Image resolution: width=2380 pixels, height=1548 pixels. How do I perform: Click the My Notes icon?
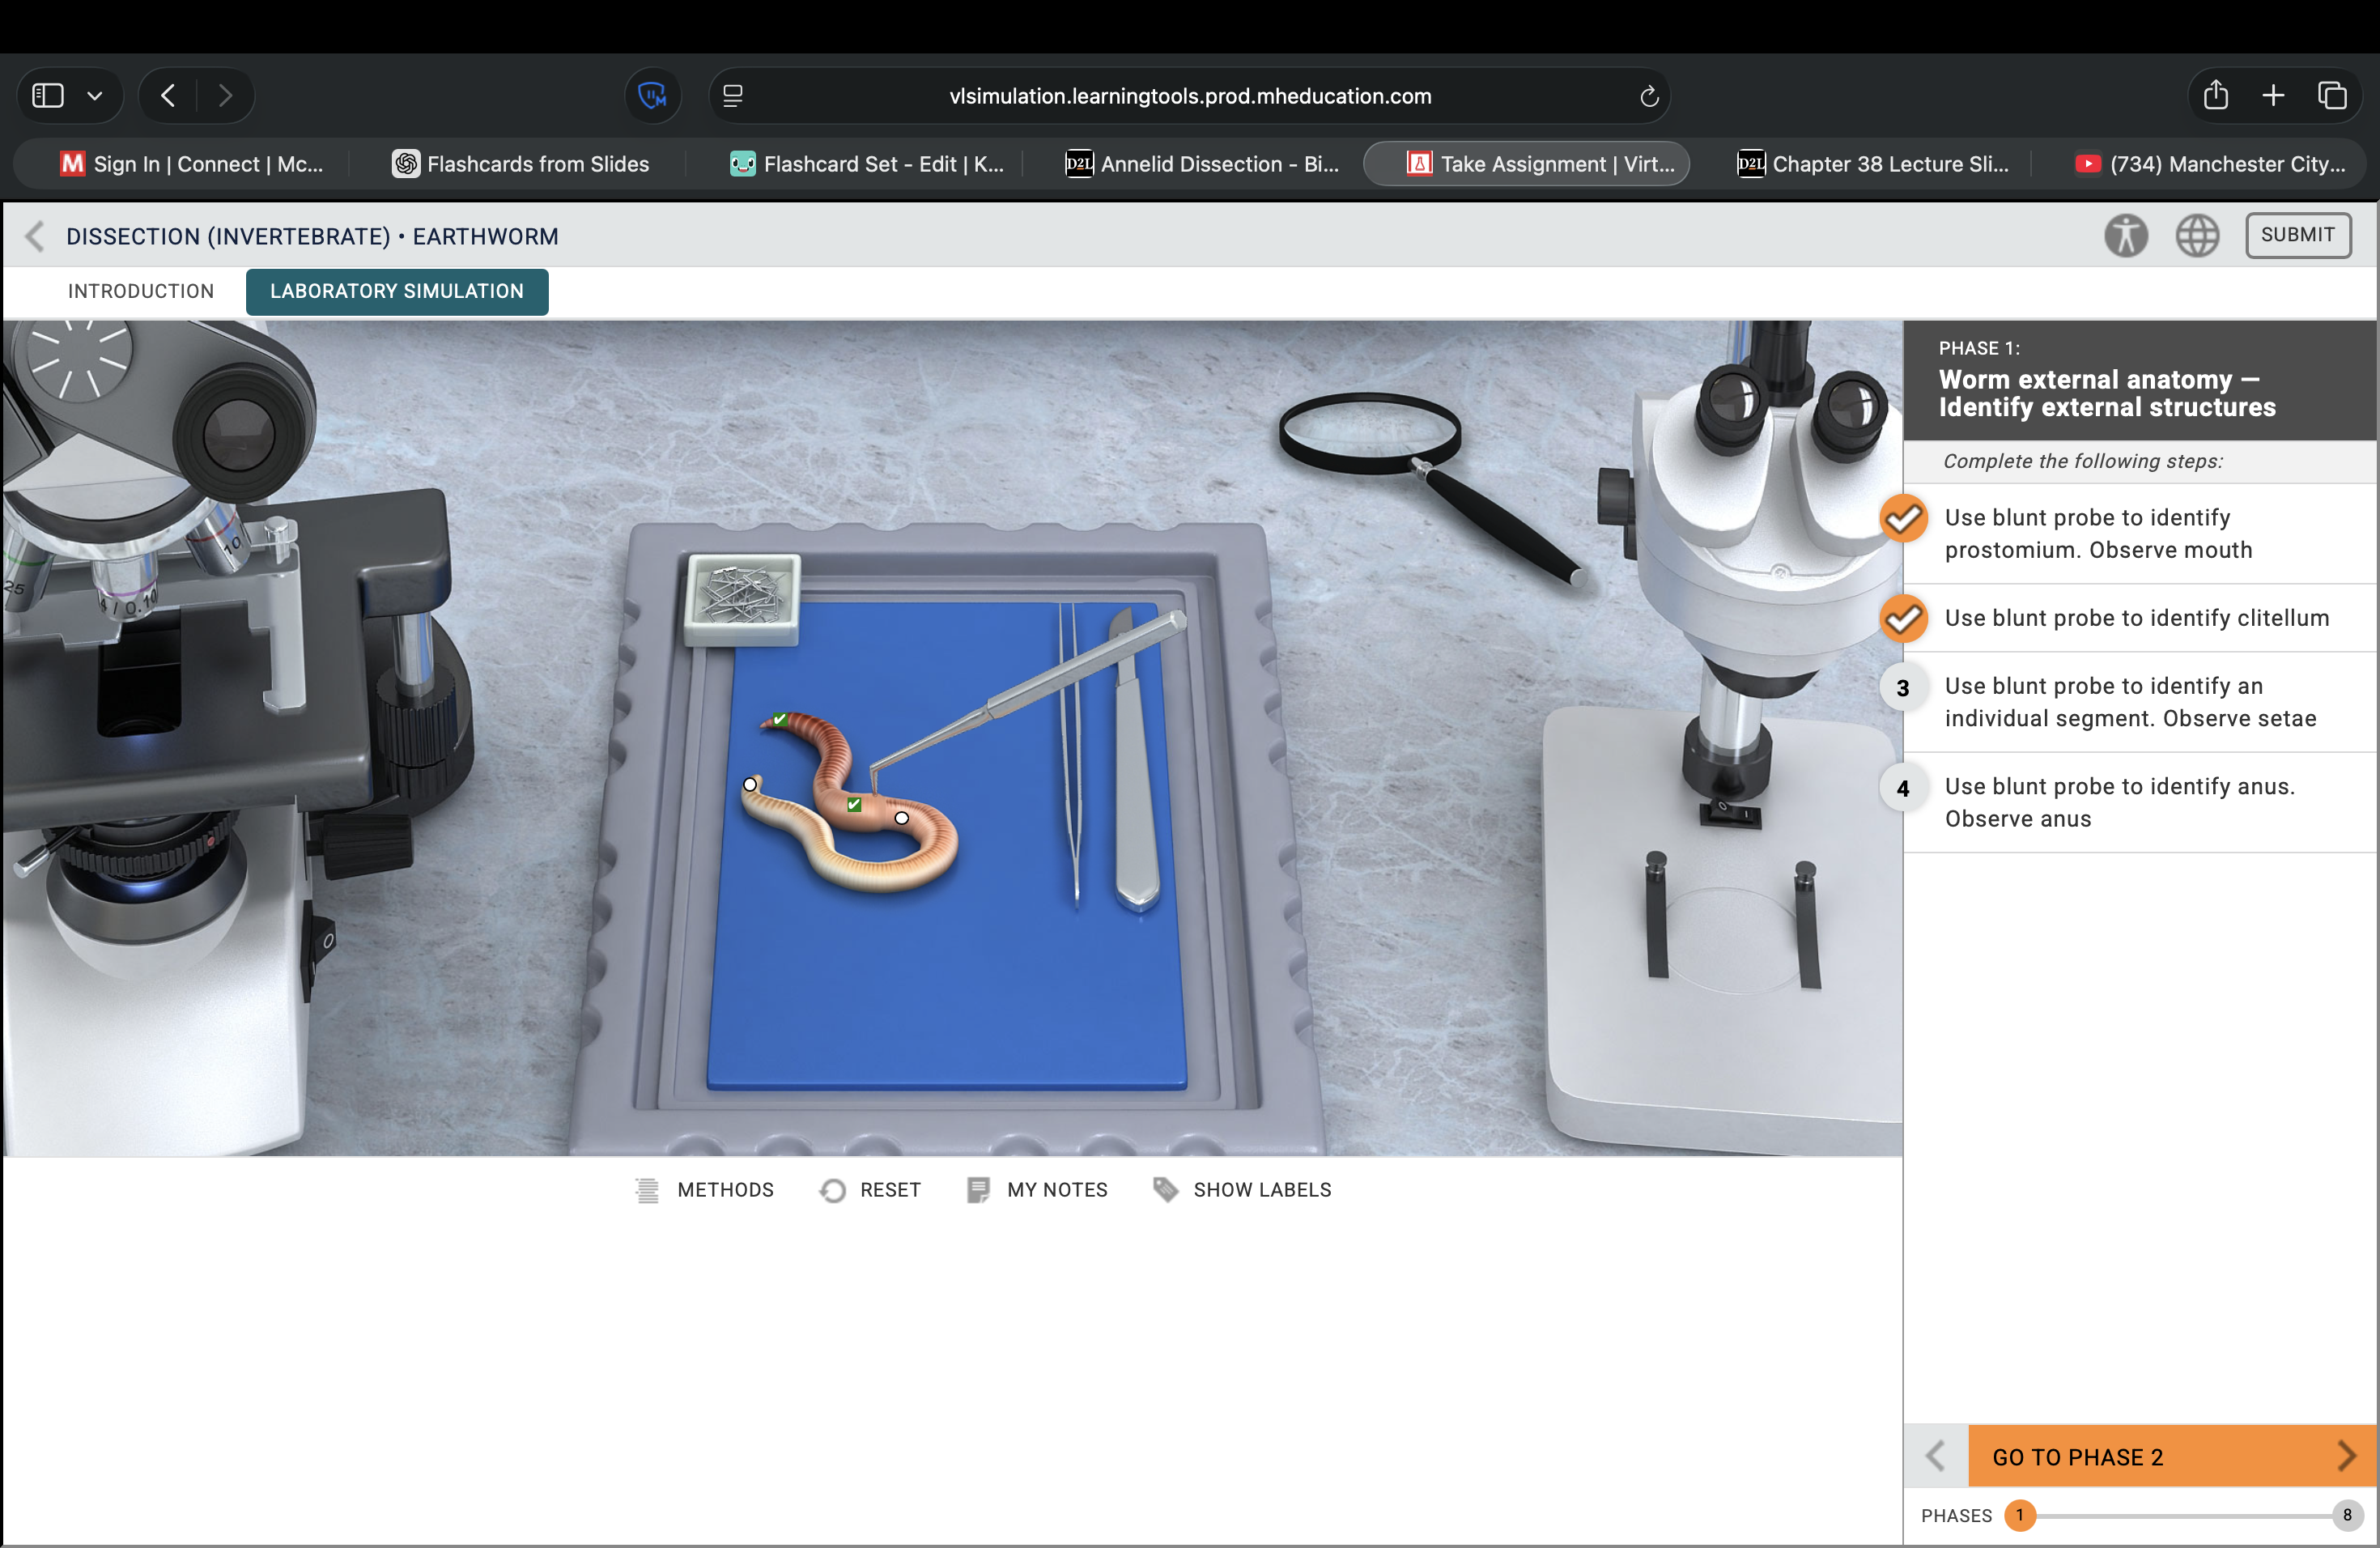(x=978, y=1190)
